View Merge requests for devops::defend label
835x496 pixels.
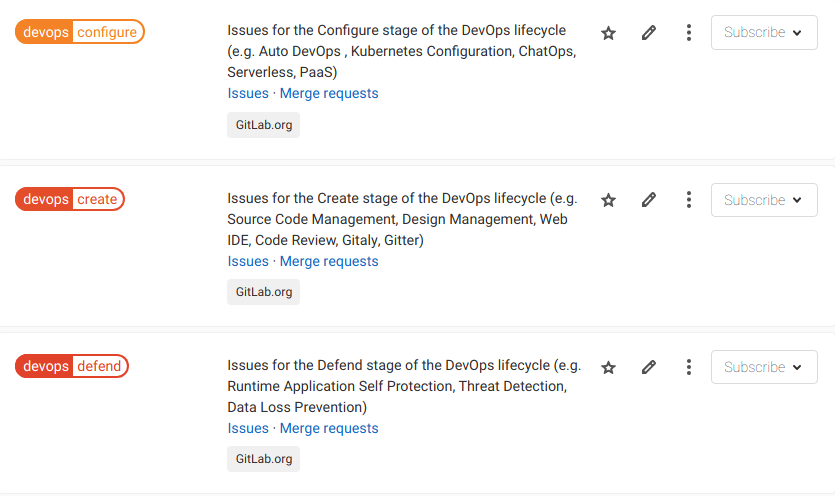click(x=329, y=428)
